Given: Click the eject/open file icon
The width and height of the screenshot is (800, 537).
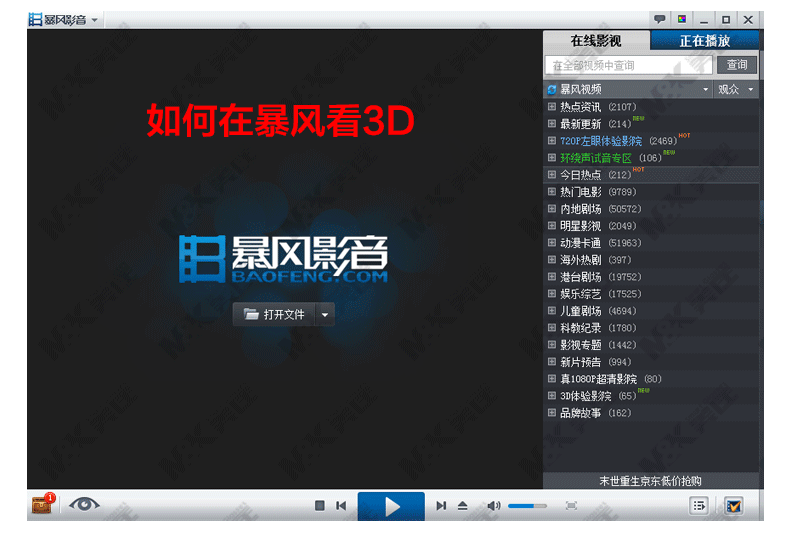Looking at the screenshot, I should [463, 505].
